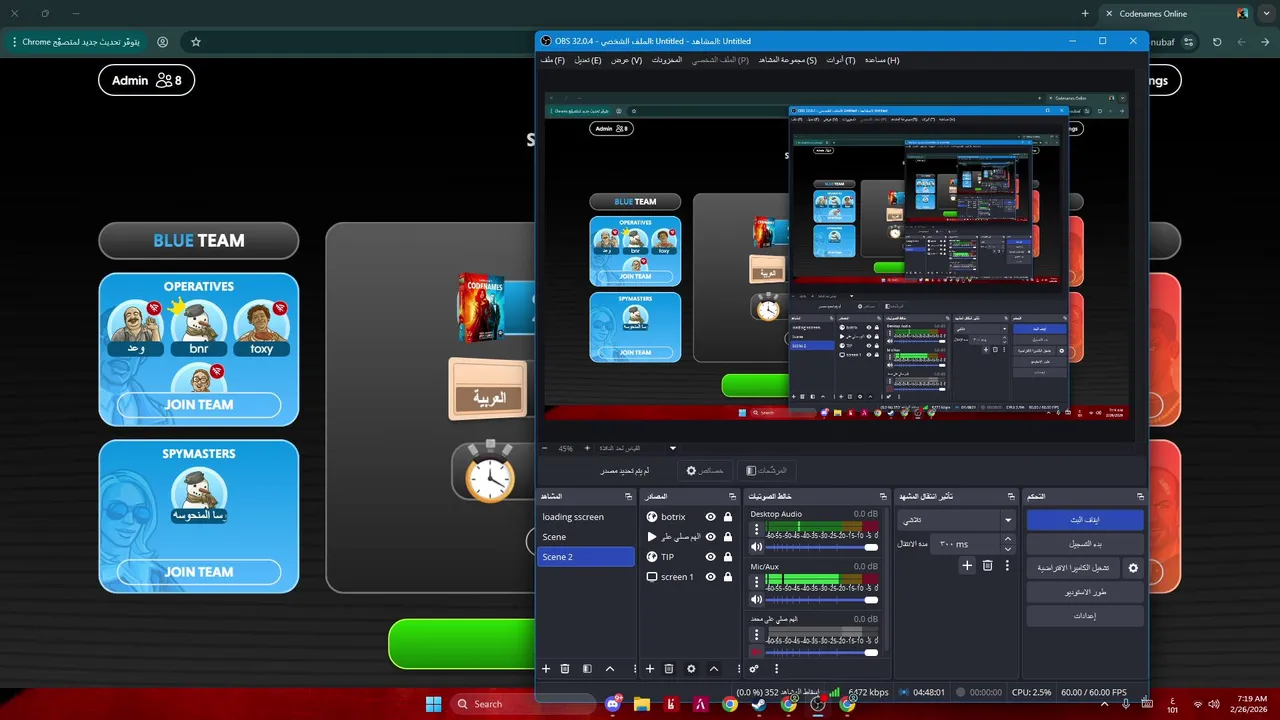
Task: Open the عرض (V) View menu
Action: click(627, 60)
